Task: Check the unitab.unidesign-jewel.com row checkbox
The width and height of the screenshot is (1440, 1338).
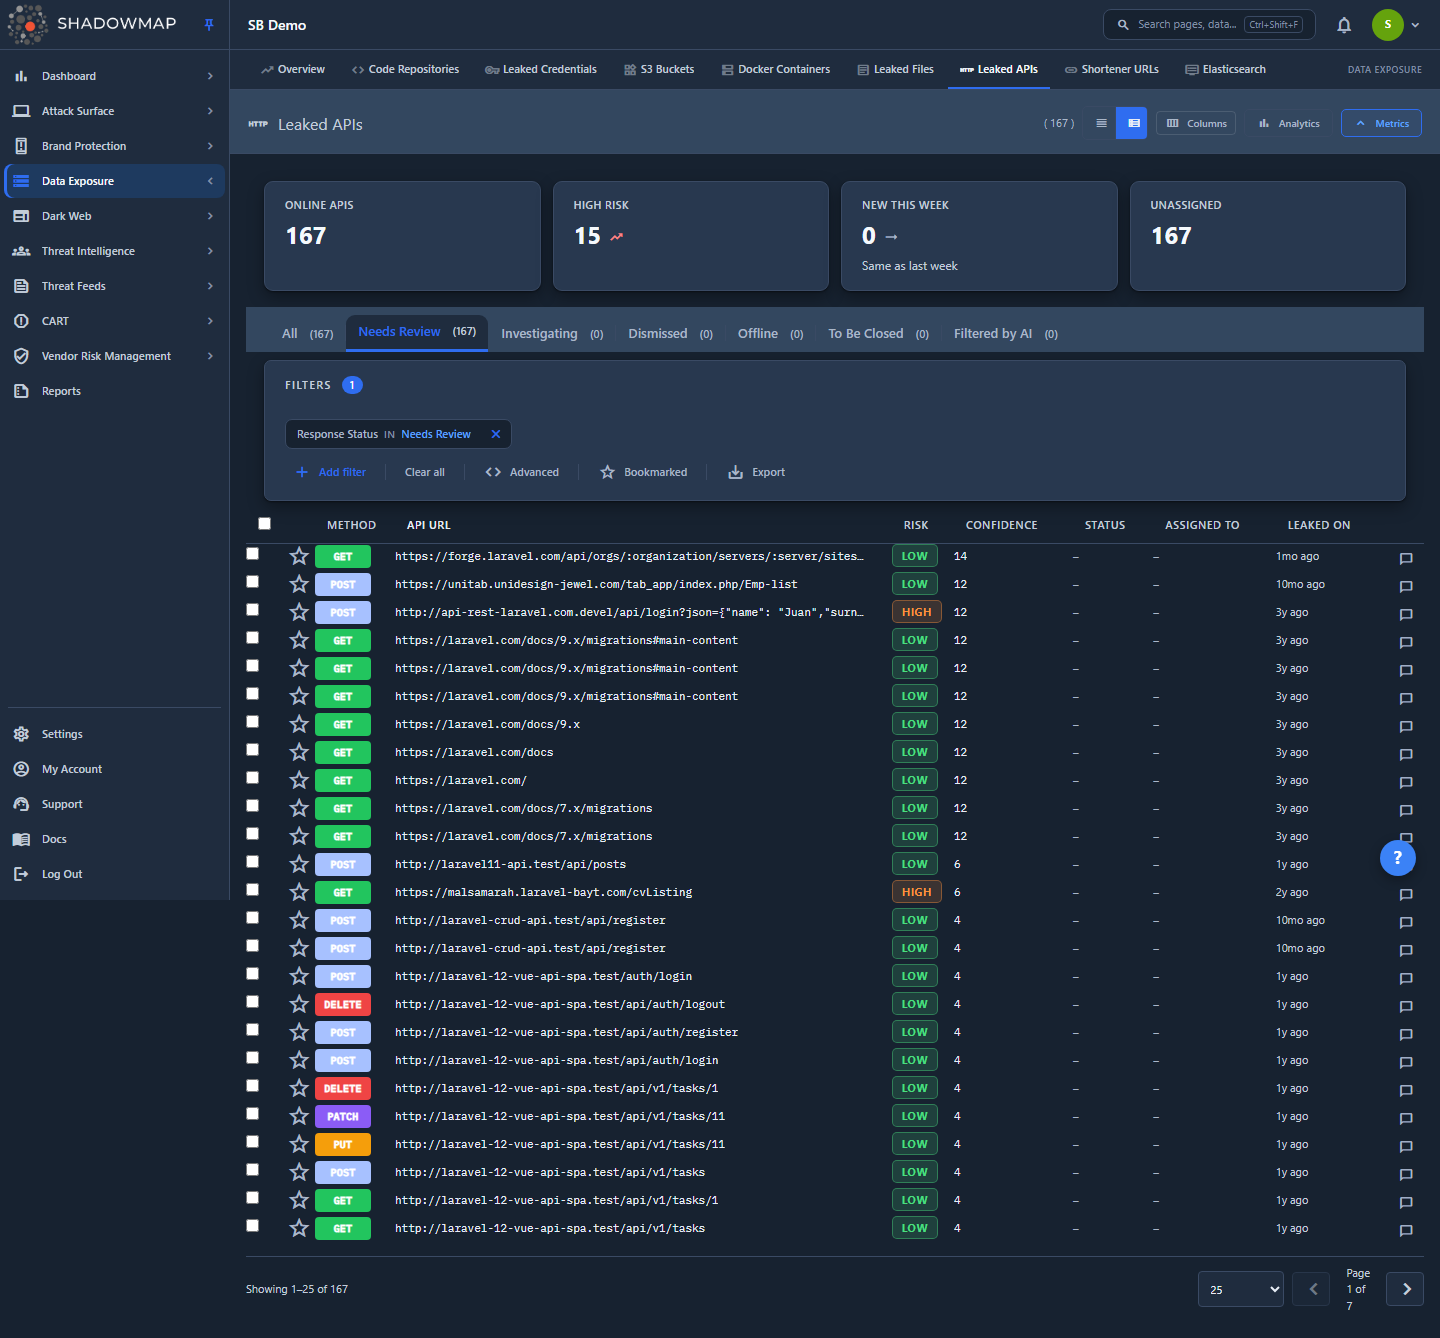Action: [x=252, y=581]
